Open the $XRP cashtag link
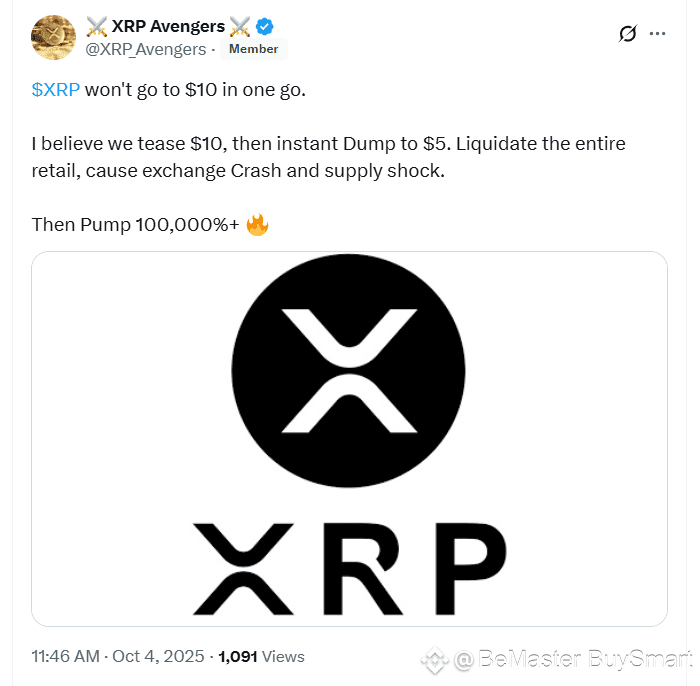Screen dimensions: 700x686 tap(56, 90)
